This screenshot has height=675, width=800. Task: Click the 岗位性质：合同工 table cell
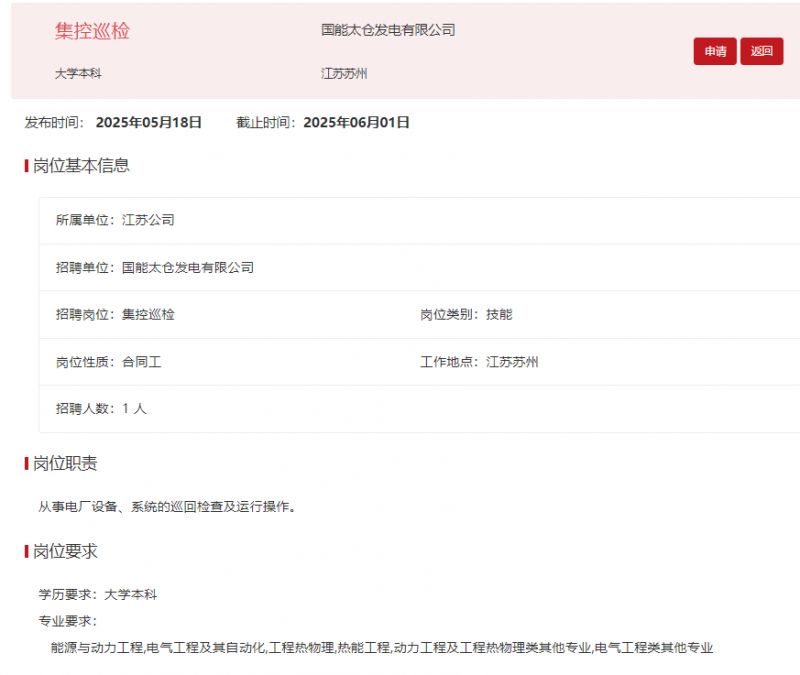[x=109, y=362]
